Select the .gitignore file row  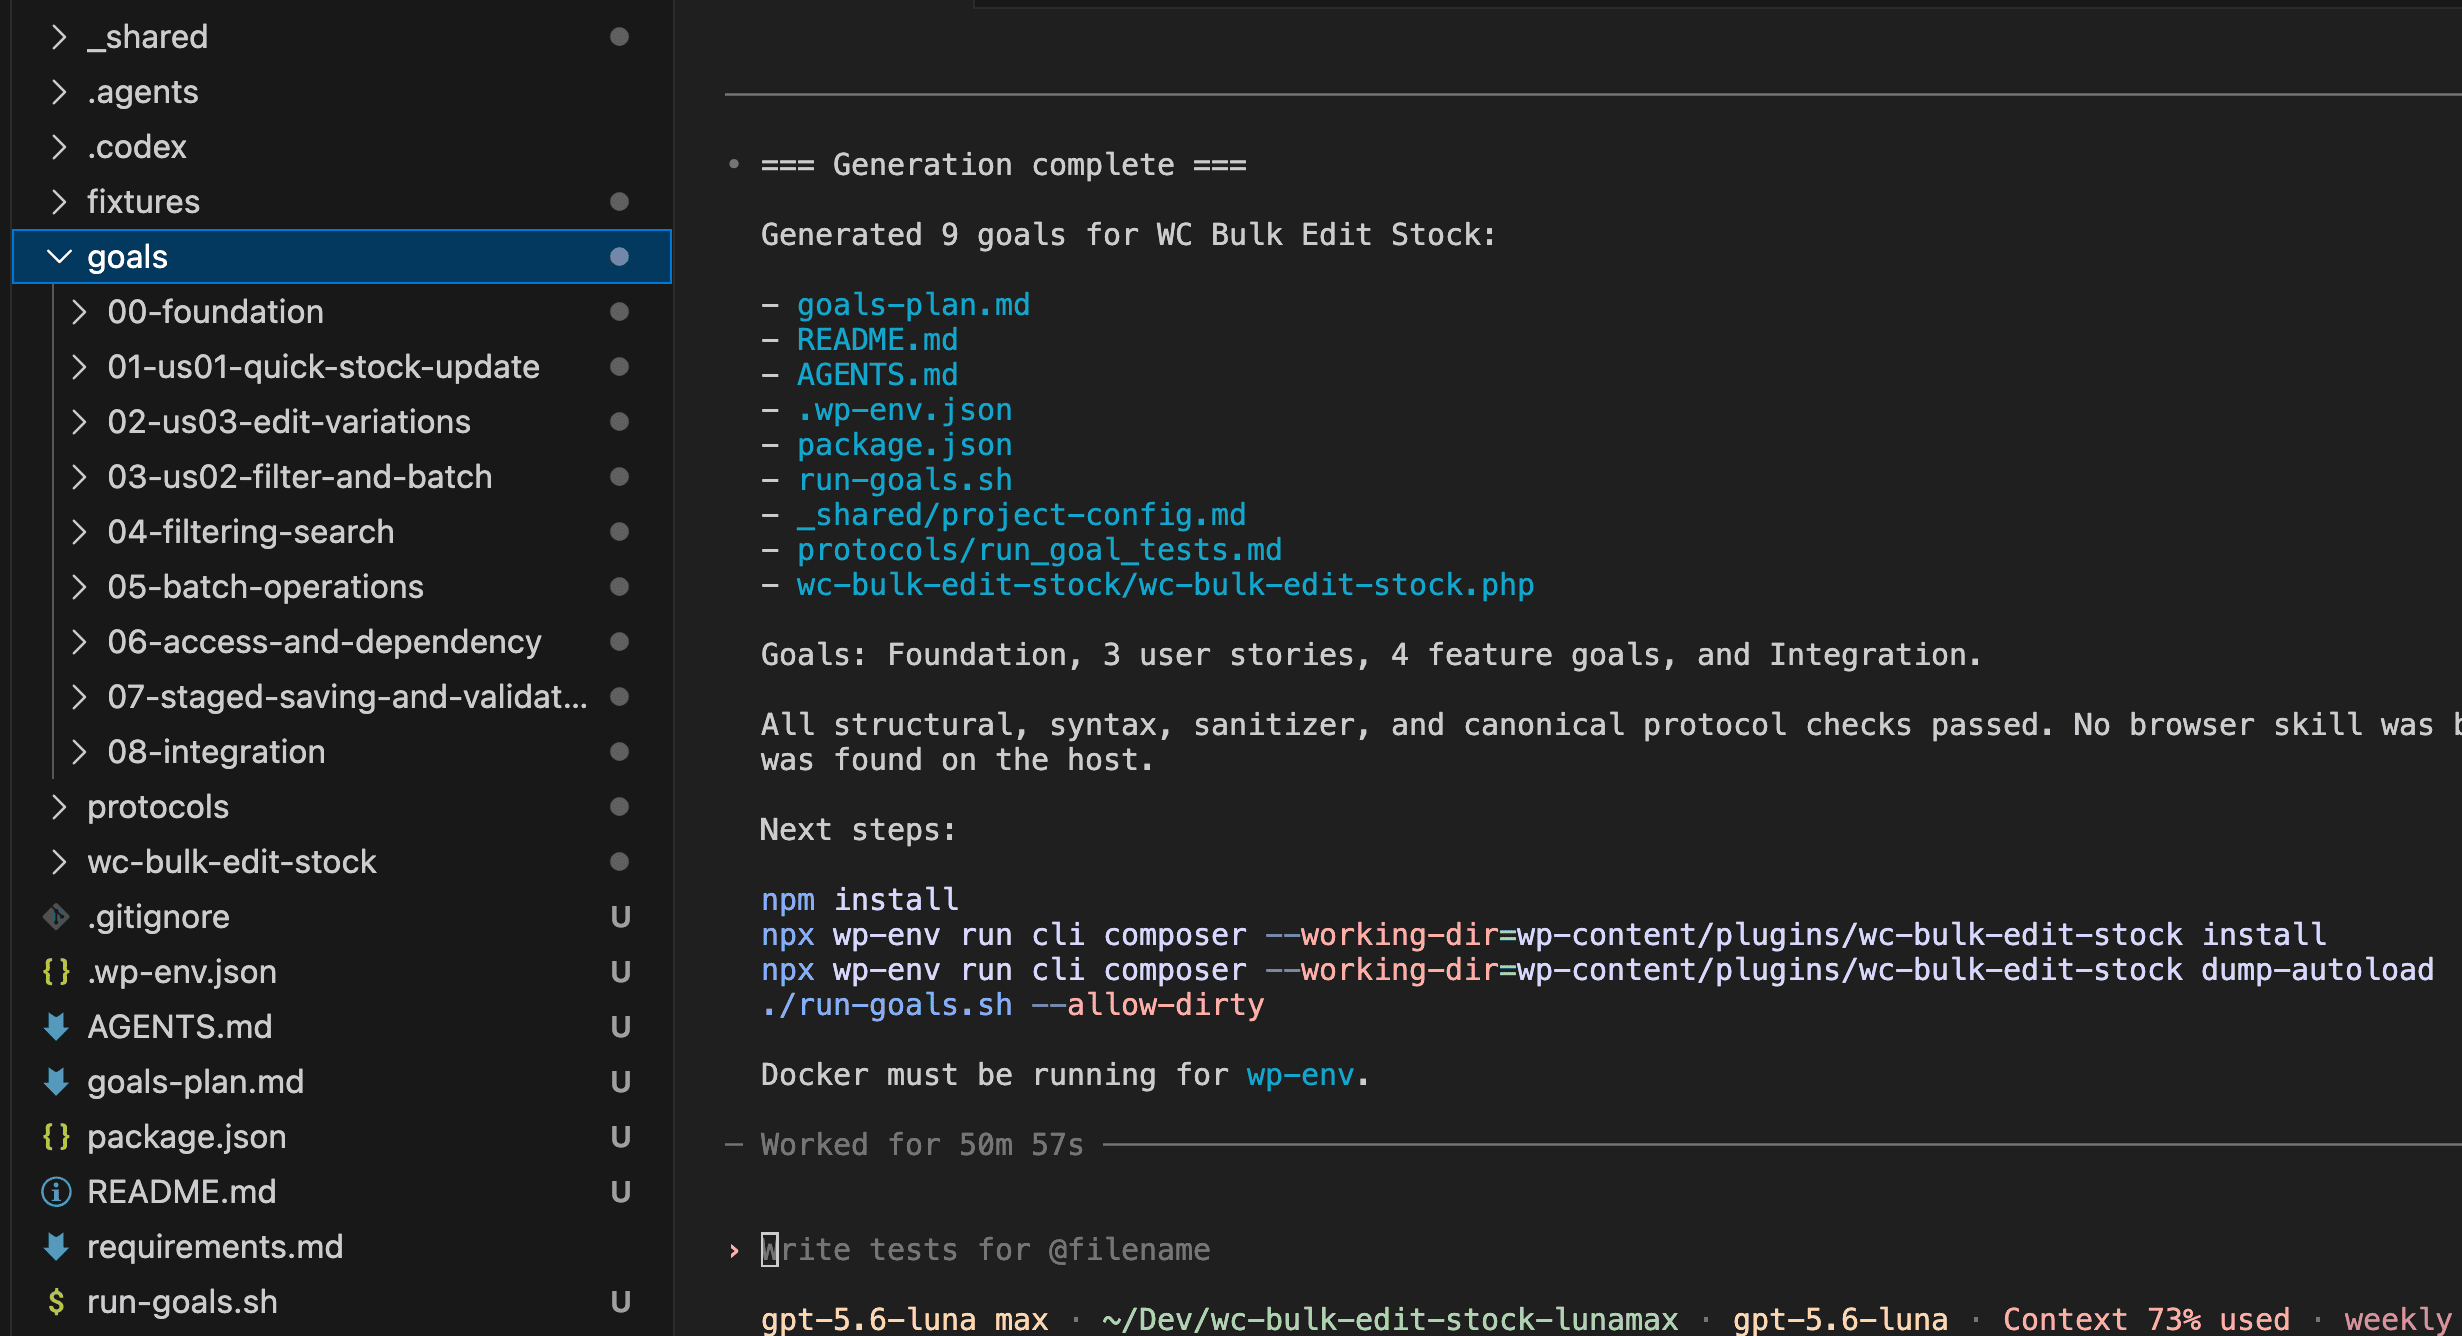(340, 917)
